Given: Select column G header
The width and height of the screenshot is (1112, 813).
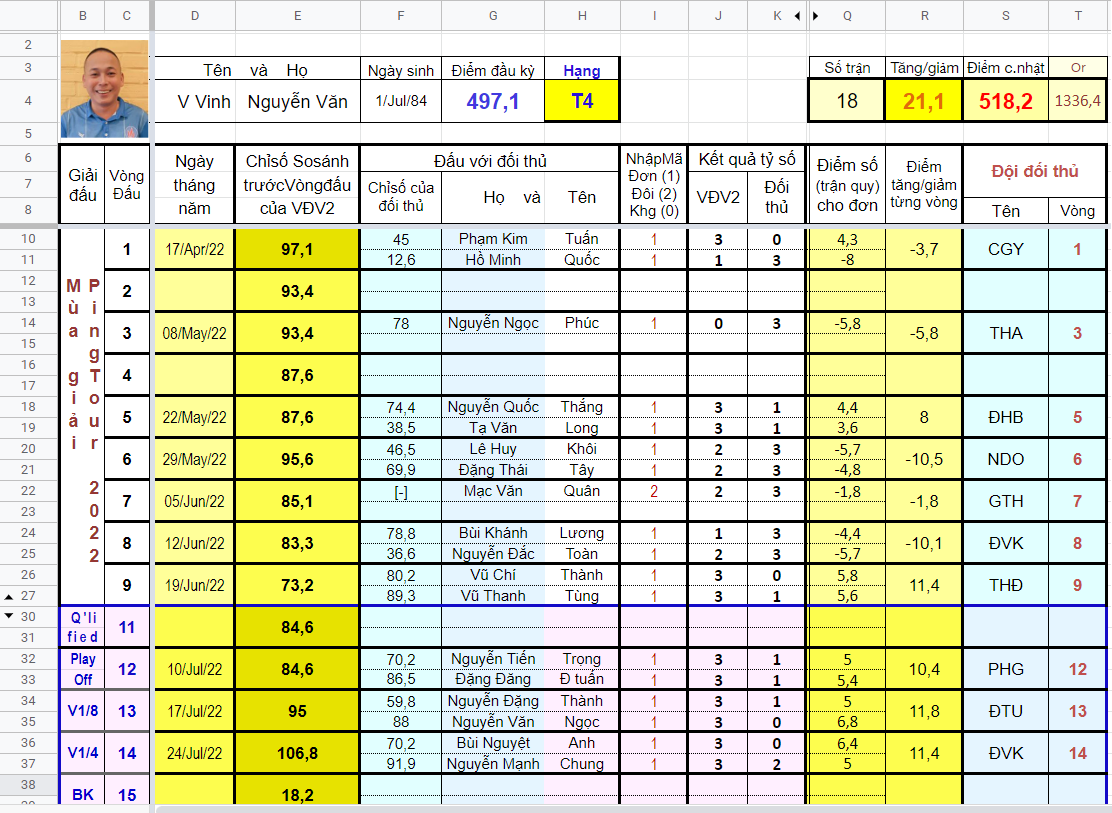Looking at the screenshot, I should coord(493,16).
